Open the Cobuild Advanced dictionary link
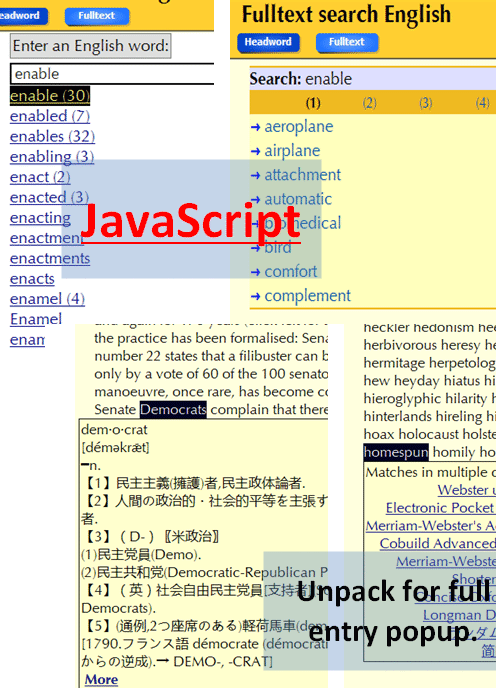Image resolution: width=496 pixels, height=688 pixels. coord(437,543)
